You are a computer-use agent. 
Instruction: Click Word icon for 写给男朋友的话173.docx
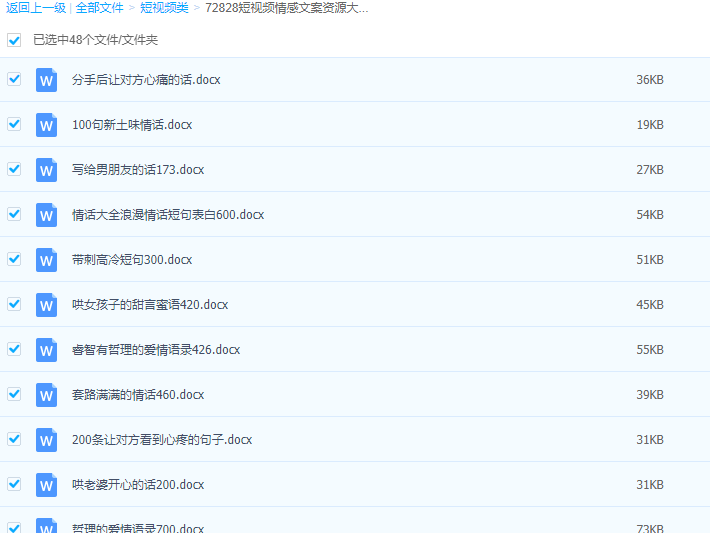tap(46, 170)
